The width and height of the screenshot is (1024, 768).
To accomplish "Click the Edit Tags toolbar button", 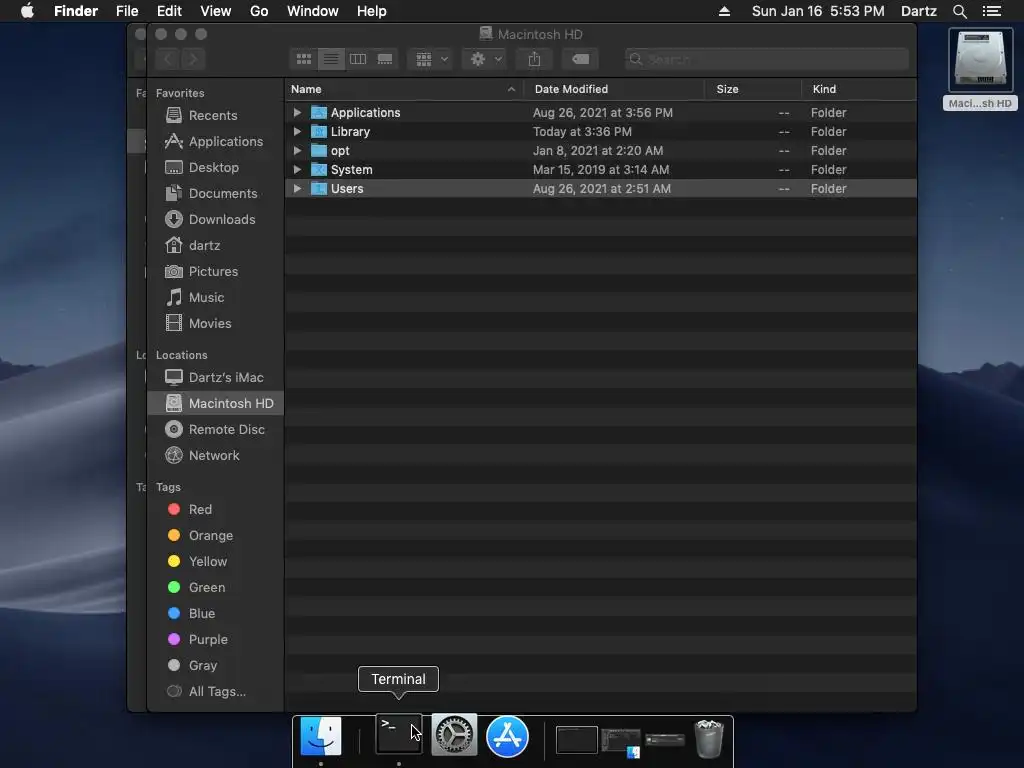I will coord(580,59).
